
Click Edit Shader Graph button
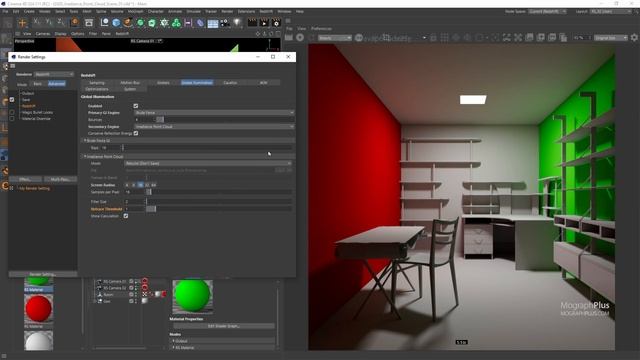tap(224, 326)
